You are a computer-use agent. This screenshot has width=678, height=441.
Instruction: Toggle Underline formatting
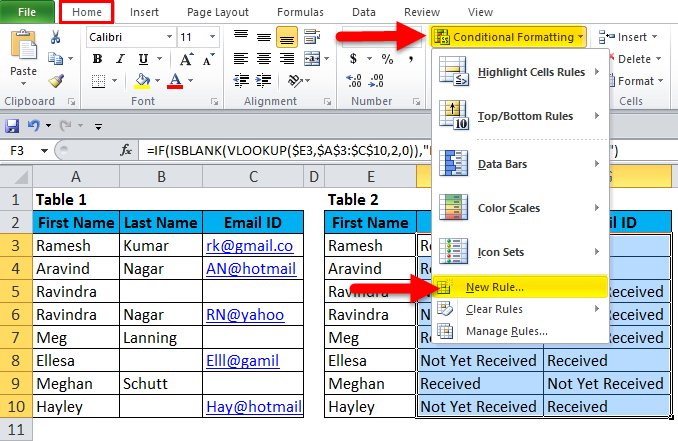[143, 59]
